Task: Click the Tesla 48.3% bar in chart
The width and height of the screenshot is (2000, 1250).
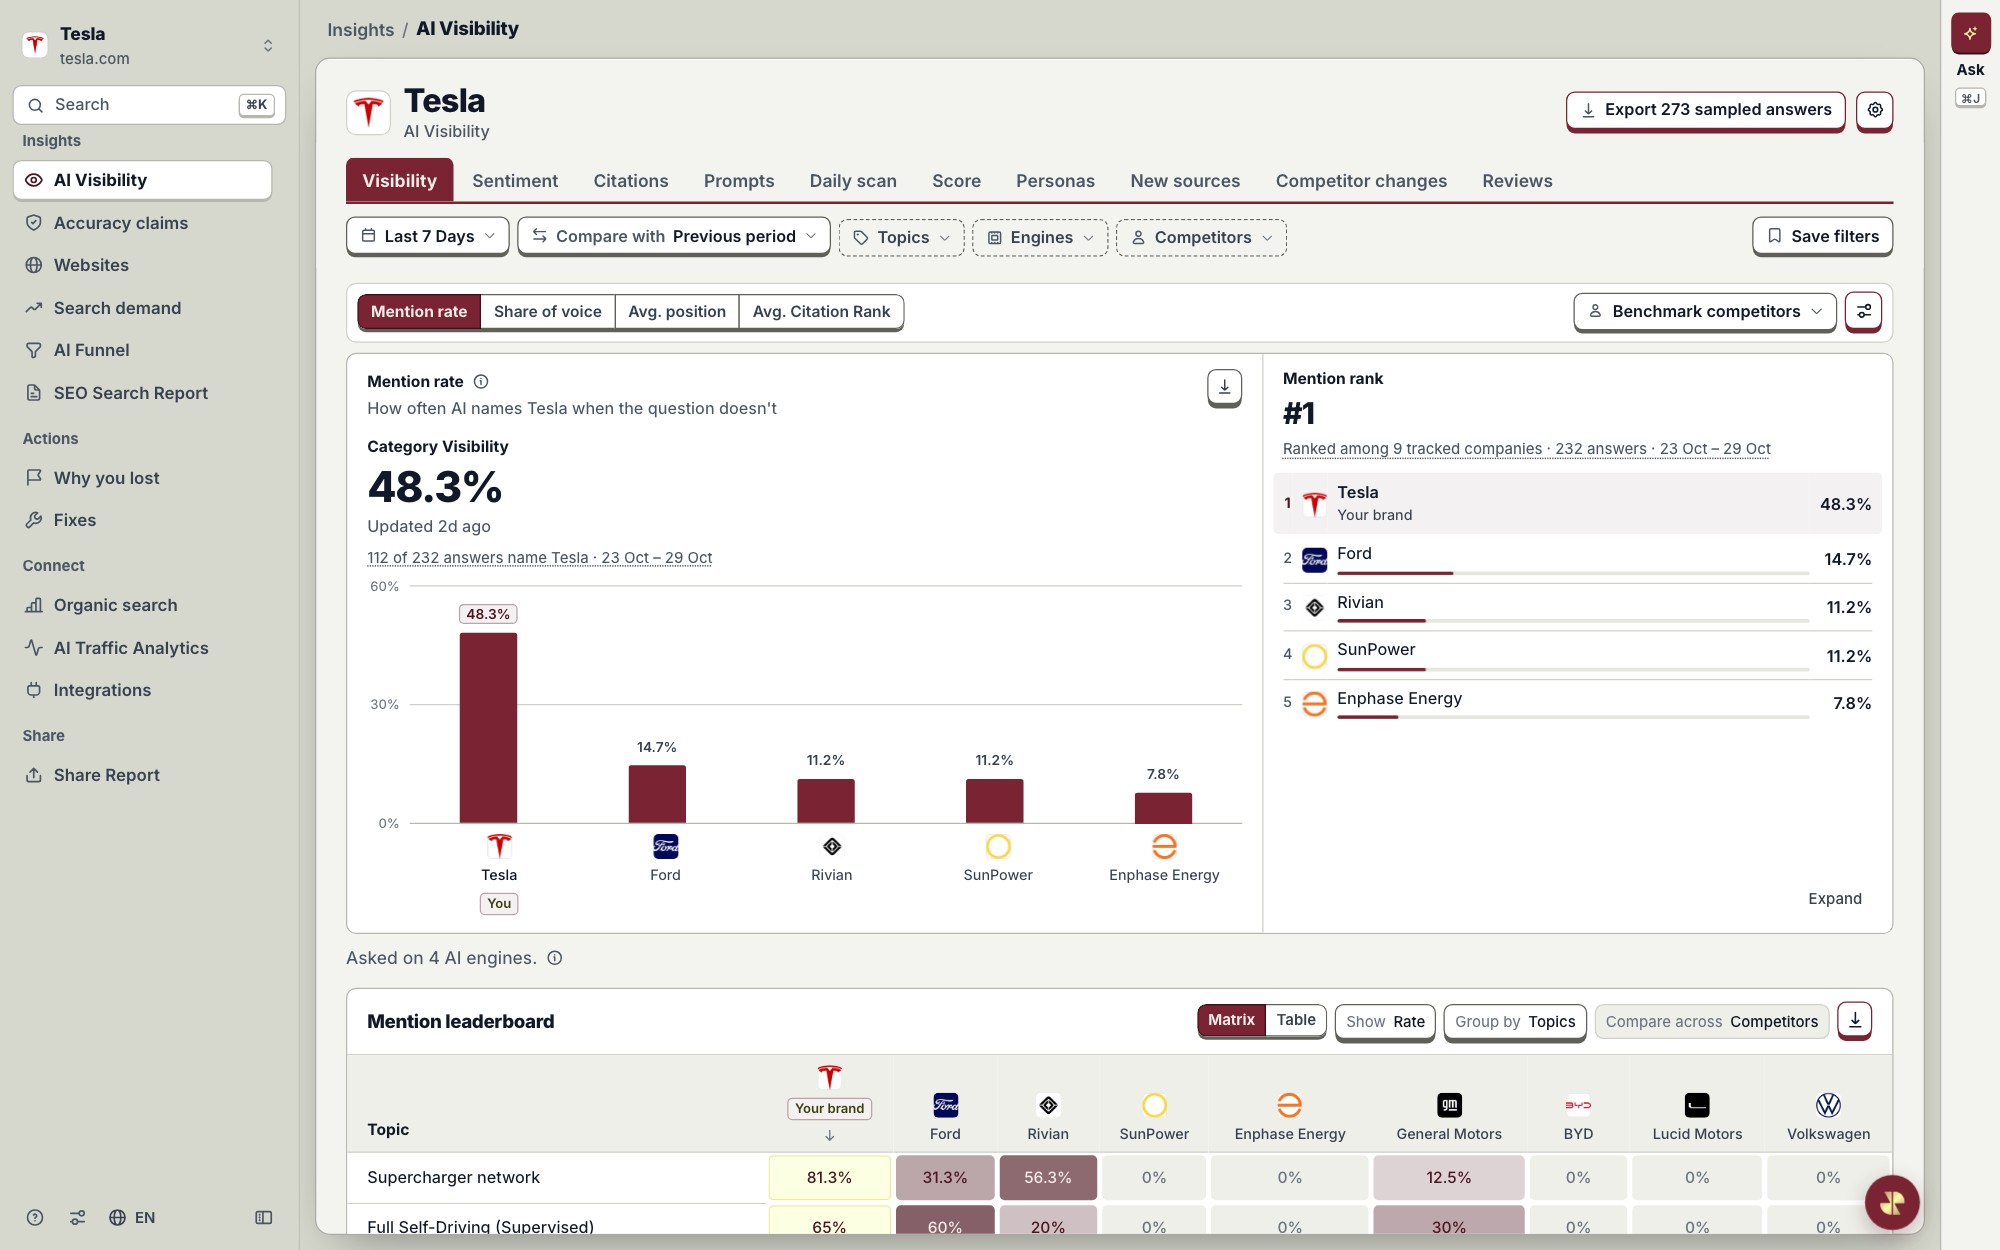Action: pyautogui.click(x=488, y=728)
